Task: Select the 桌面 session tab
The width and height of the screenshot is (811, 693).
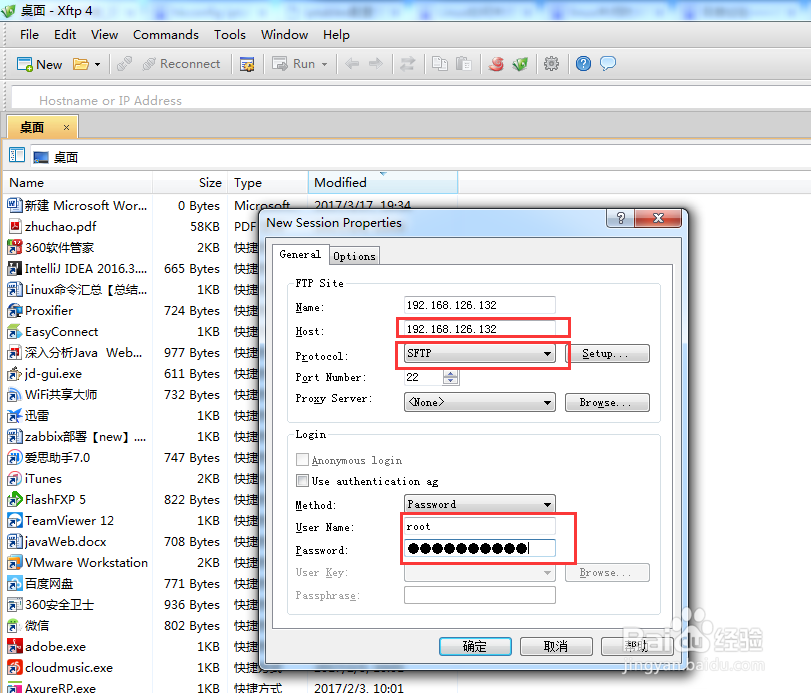Action: [42, 127]
